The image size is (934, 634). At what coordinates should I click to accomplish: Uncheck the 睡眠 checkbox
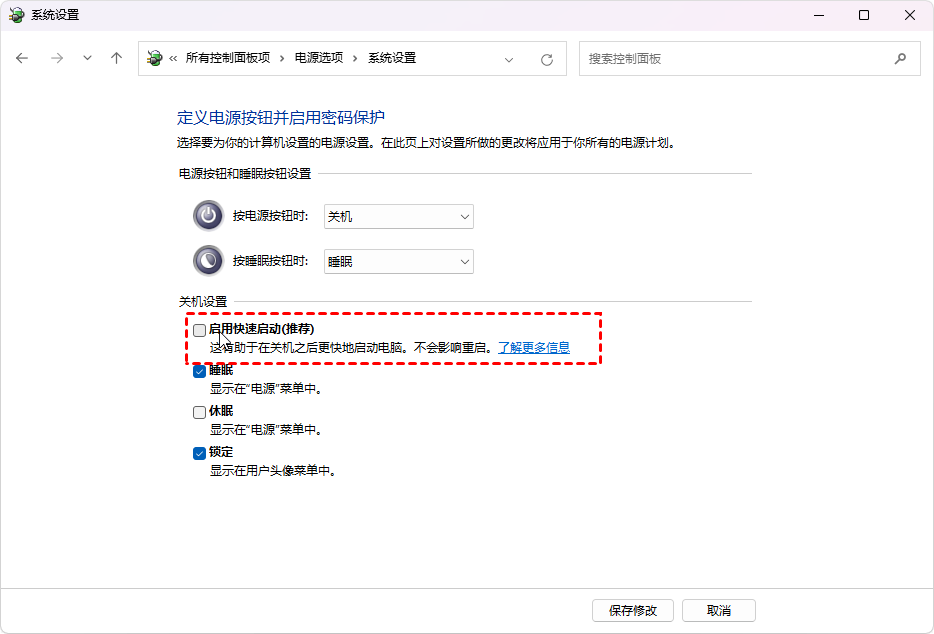click(x=200, y=371)
